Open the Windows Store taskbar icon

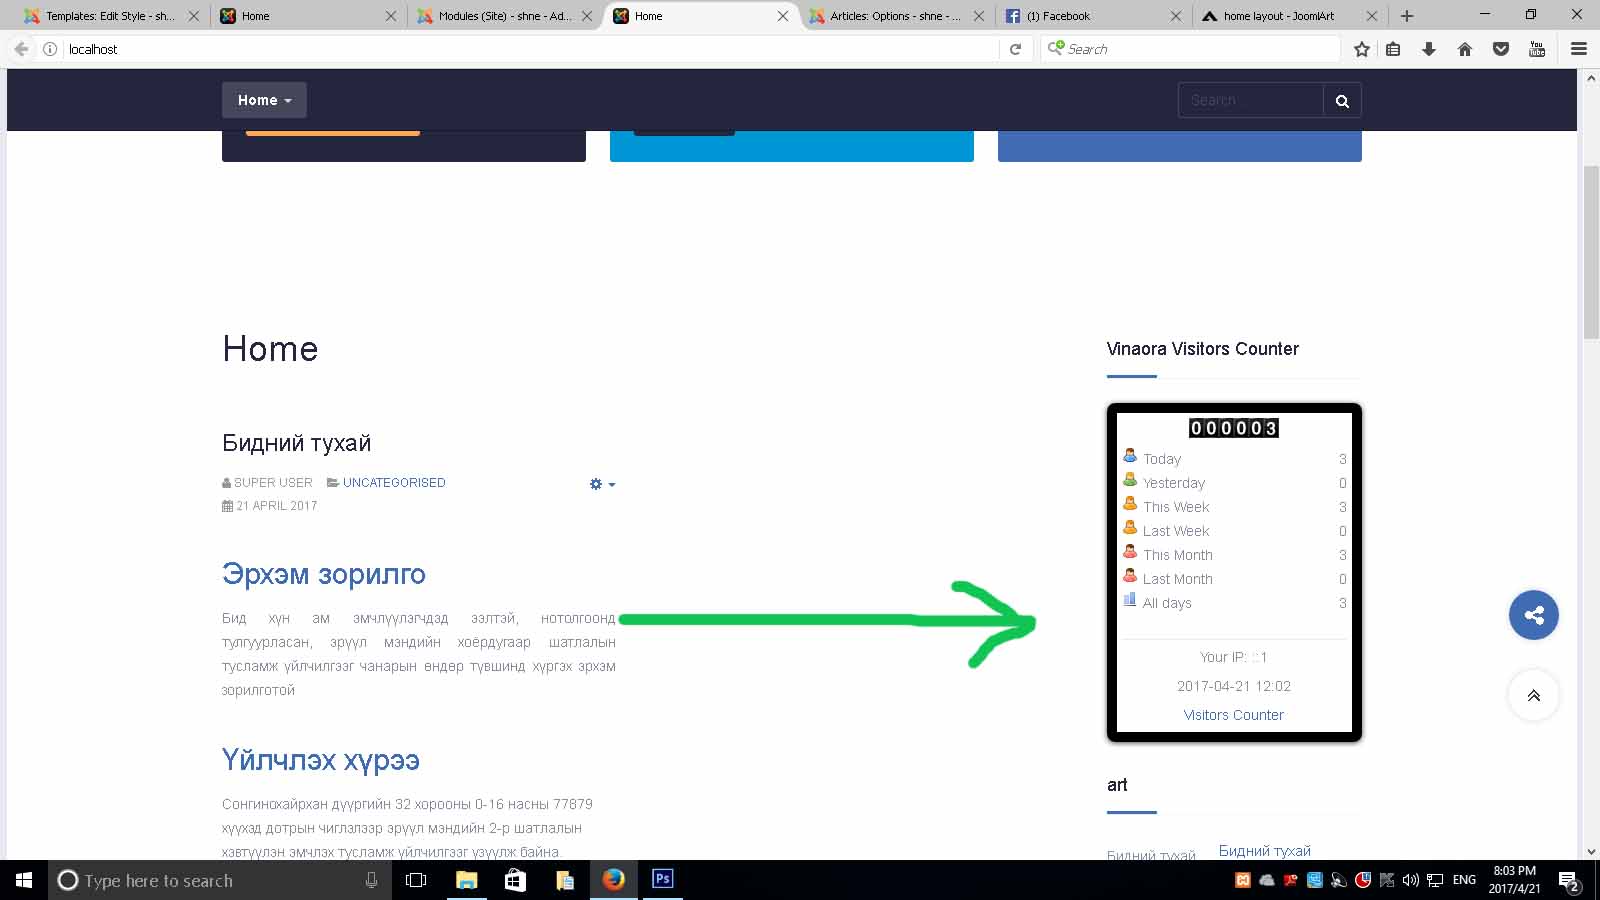click(x=515, y=880)
